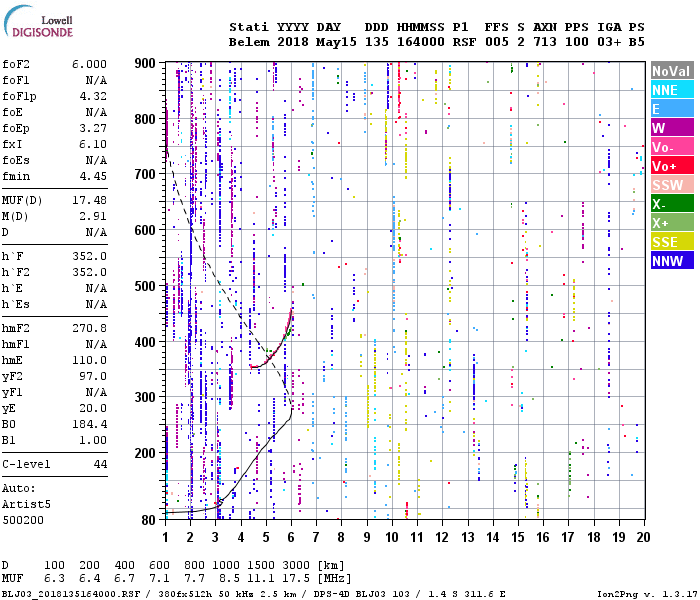Screen dimensions: 700x600
Task: Click the 80 km y-axis label
Action: click(149, 520)
